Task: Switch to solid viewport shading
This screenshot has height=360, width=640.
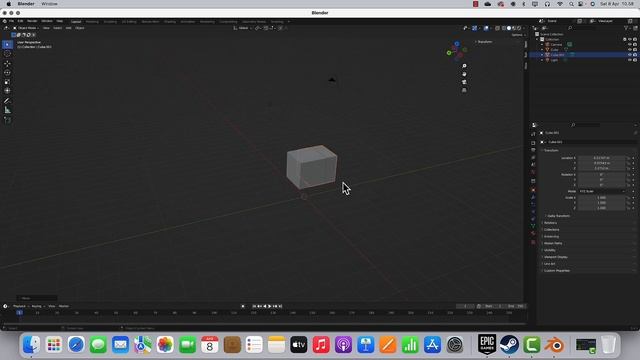Action: point(509,28)
